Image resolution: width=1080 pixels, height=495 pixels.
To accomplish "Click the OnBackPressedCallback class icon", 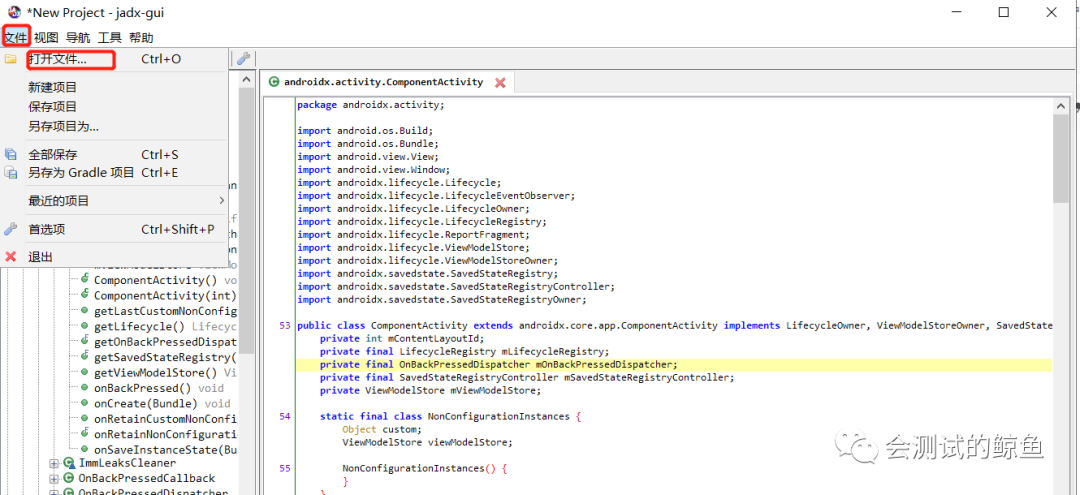I will (69, 478).
